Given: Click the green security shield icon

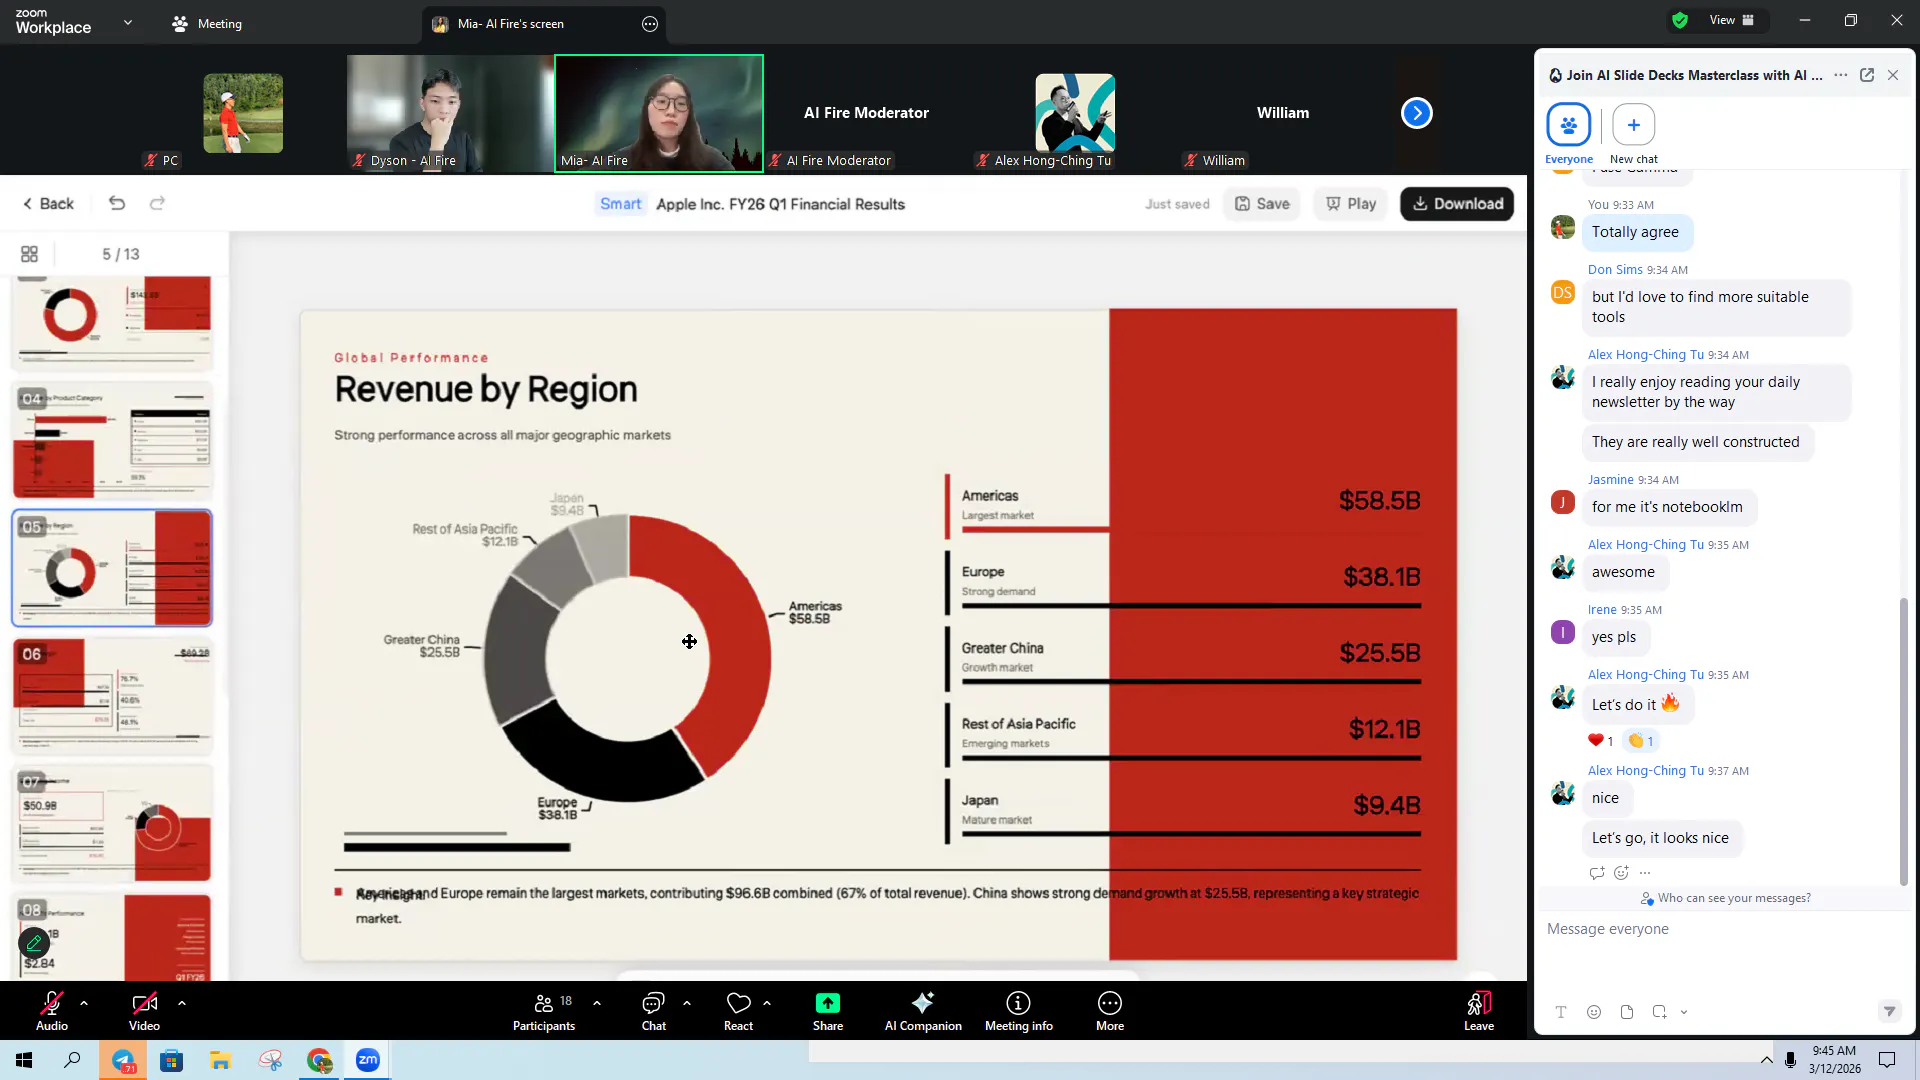Looking at the screenshot, I should pyautogui.click(x=1680, y=20).
